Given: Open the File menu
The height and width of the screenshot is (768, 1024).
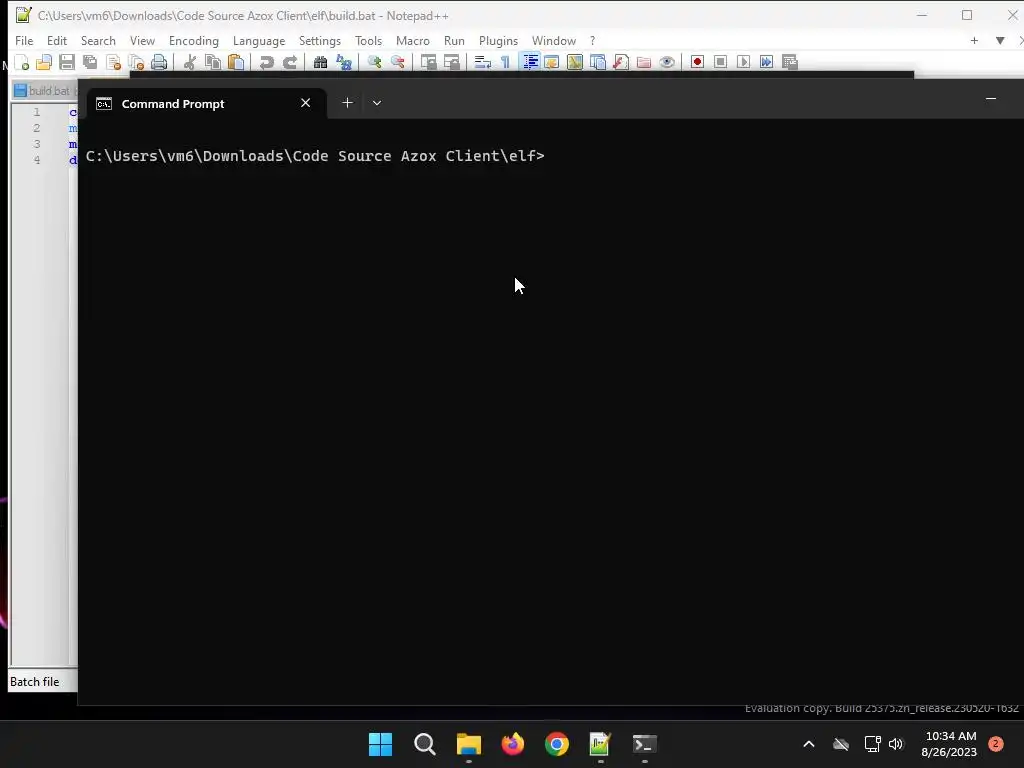Looking at the screenshot, I should [x=24, y=40].
